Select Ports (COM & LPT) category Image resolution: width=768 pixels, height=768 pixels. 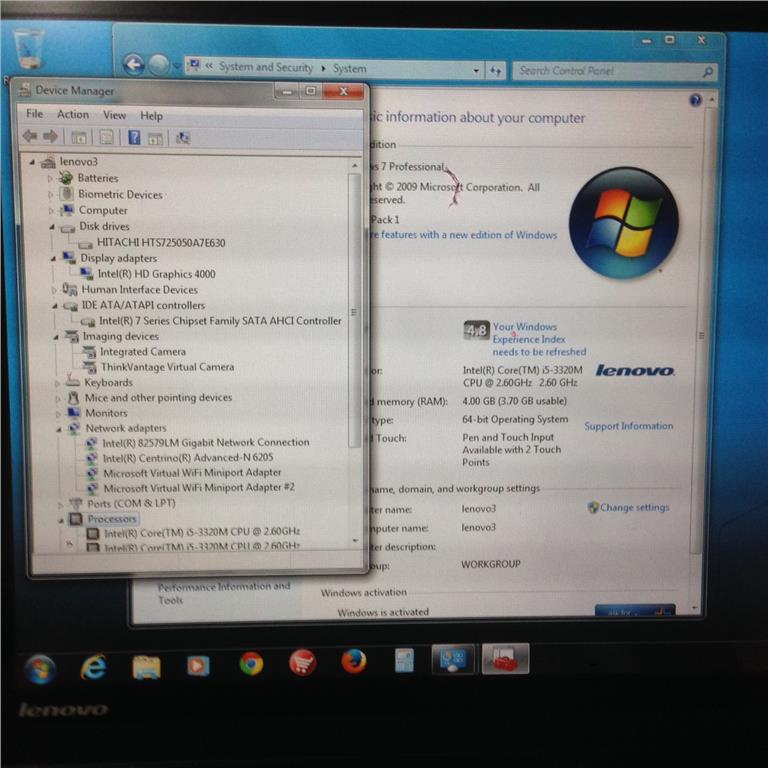pos(131,503)
